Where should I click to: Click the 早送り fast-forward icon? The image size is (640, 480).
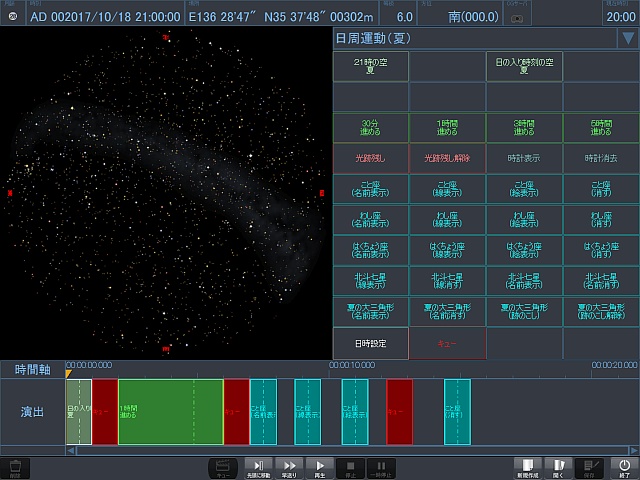point(289,467)
